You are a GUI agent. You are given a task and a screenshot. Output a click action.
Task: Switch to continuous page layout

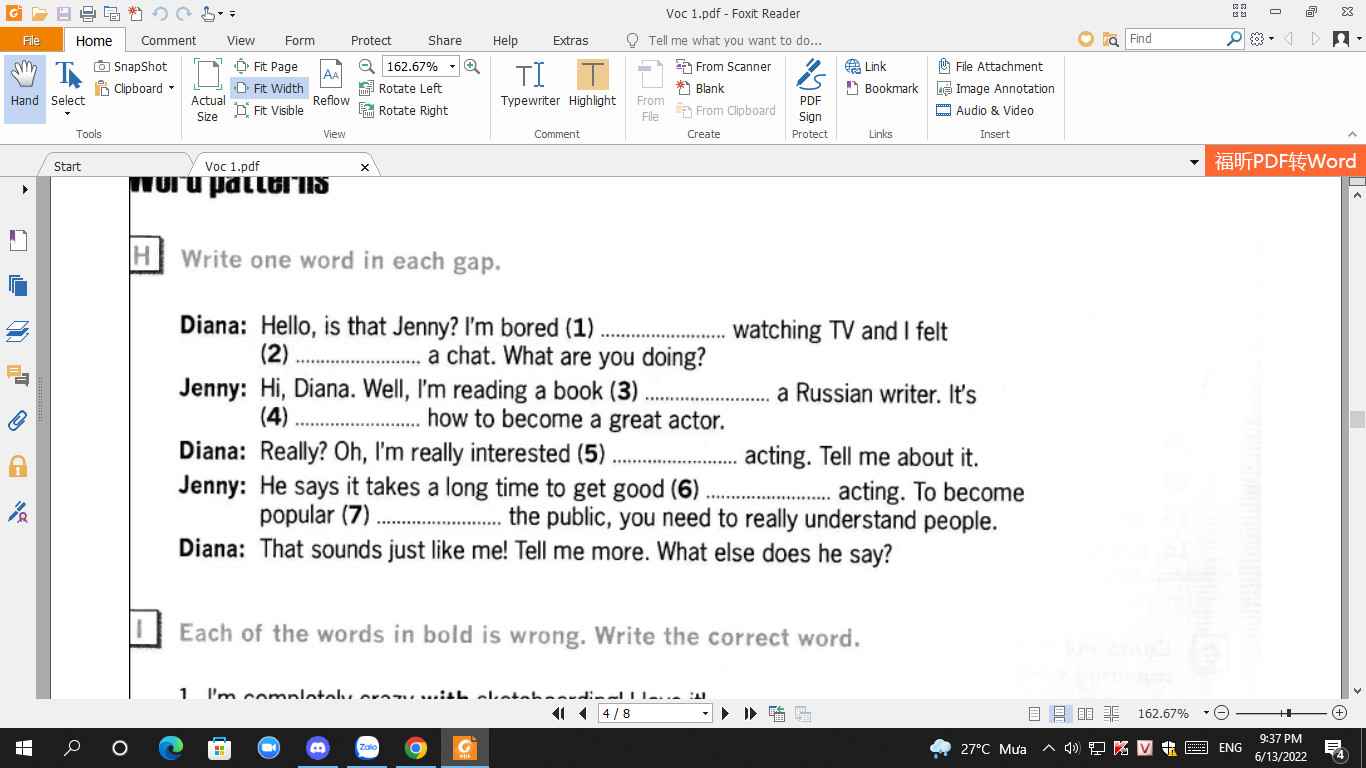[1059, 713]
